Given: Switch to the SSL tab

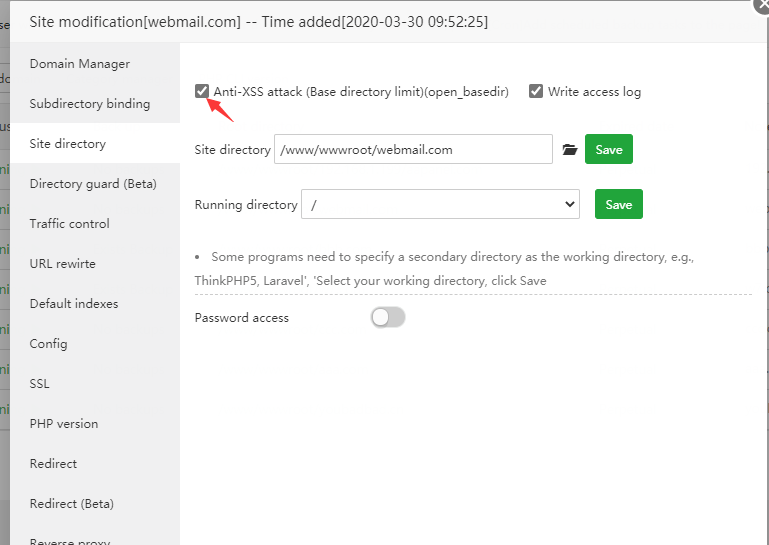Looking at the screenshot, I should (x=40, y=384).
